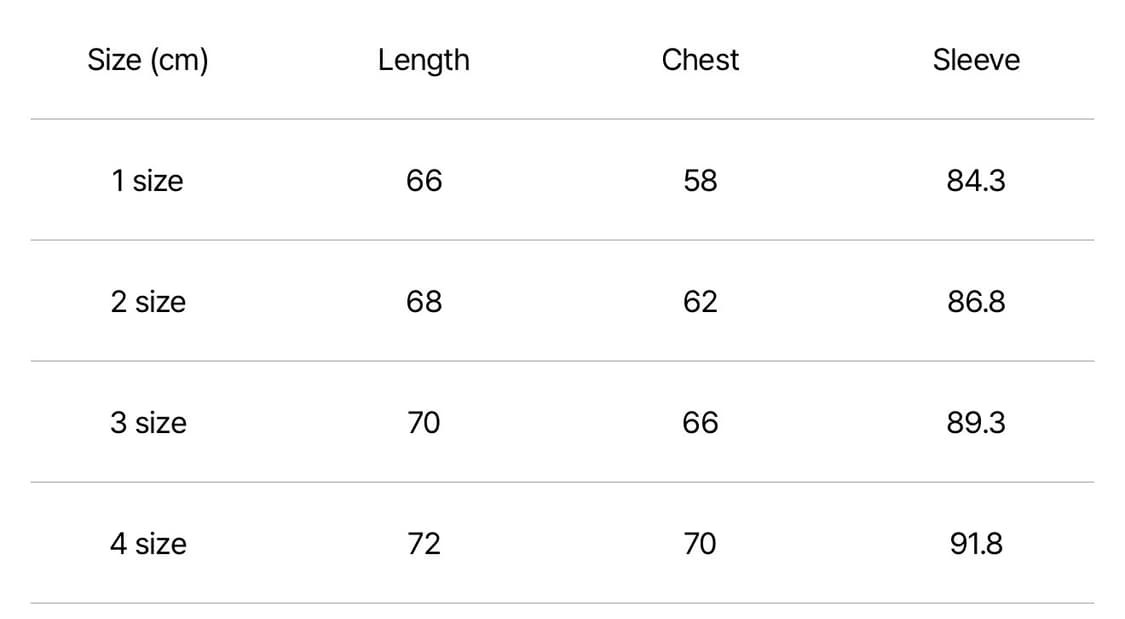Select the "Length" column header
The image size is (1125, 619).
click(423, 60)
